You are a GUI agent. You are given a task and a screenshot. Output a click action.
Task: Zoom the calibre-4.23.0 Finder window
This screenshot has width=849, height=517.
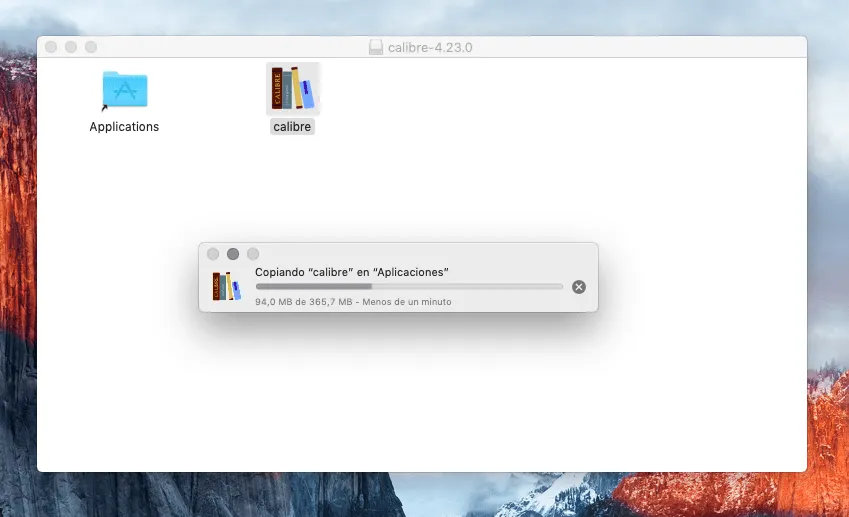pos(91,47)
